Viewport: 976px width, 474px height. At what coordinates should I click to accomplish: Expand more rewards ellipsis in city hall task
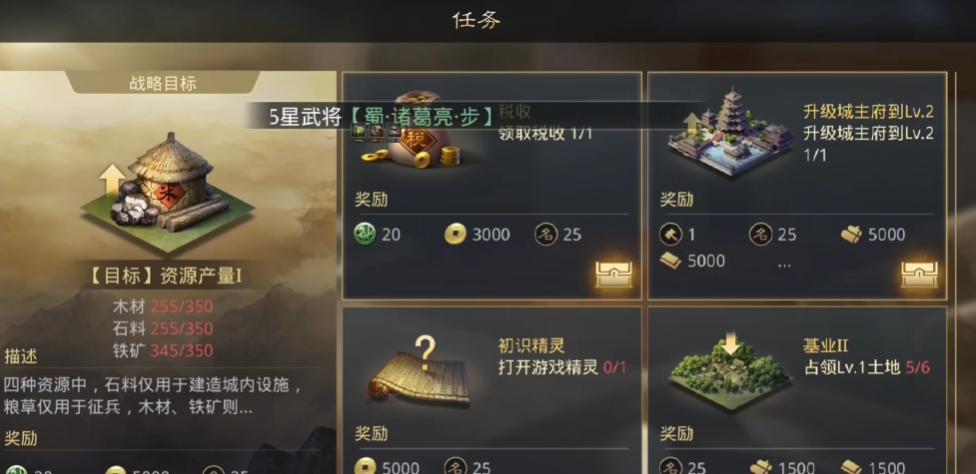tap(784, 263)
